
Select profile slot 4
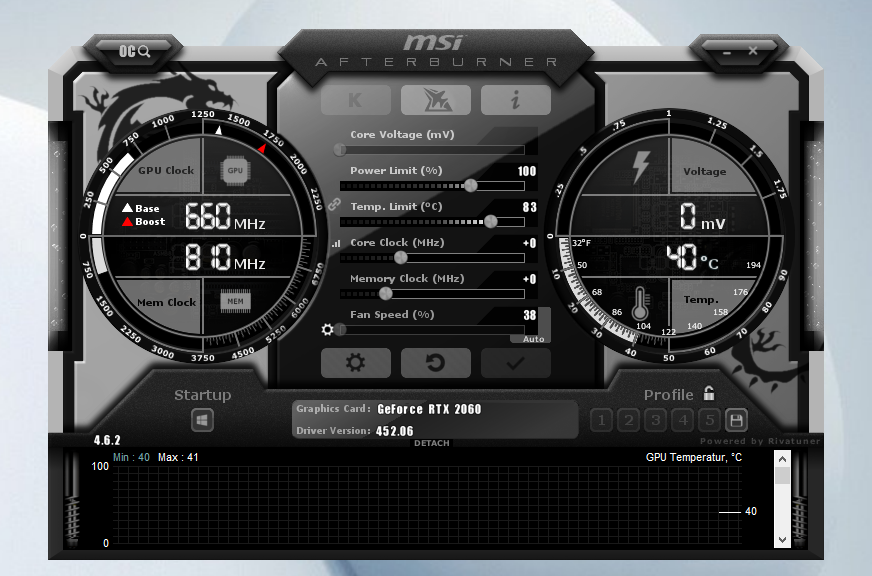683,420
